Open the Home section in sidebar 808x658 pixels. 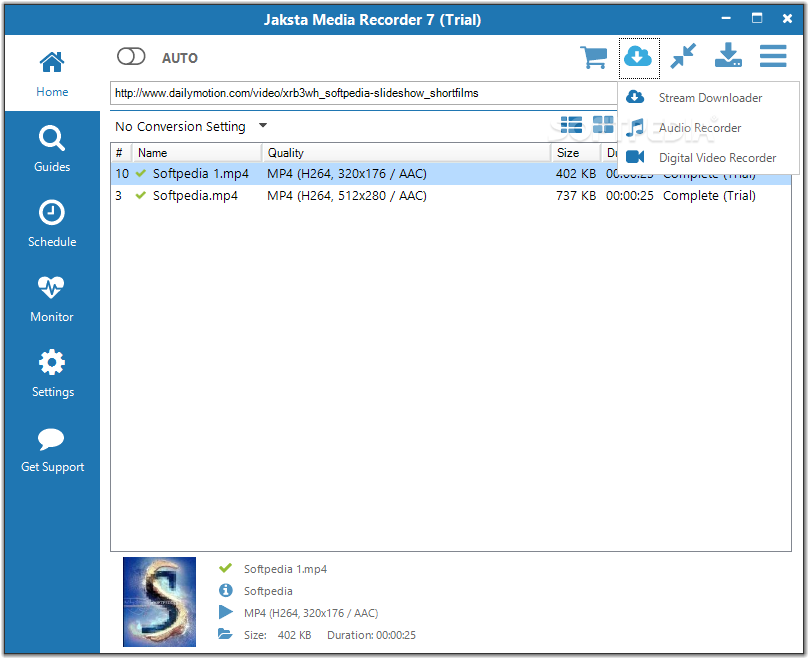[x=52, y=74]
